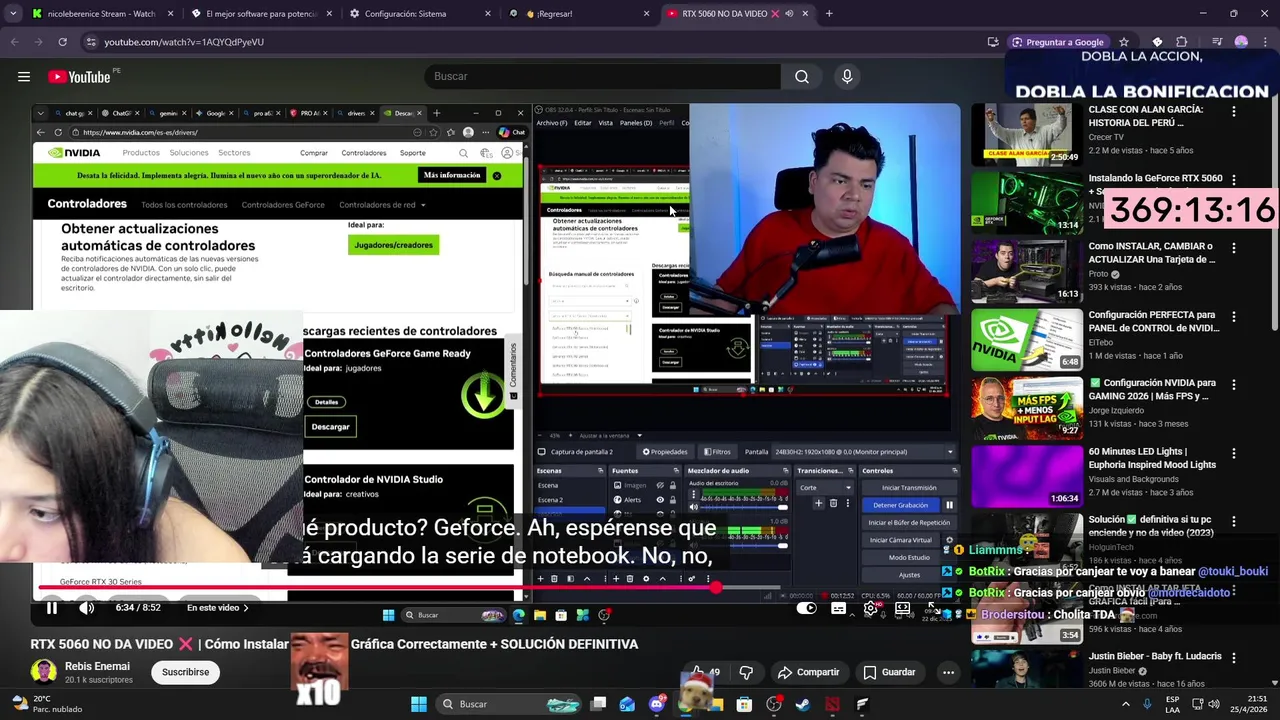Open Rebis Enemai channel avatar

[43, 672]
